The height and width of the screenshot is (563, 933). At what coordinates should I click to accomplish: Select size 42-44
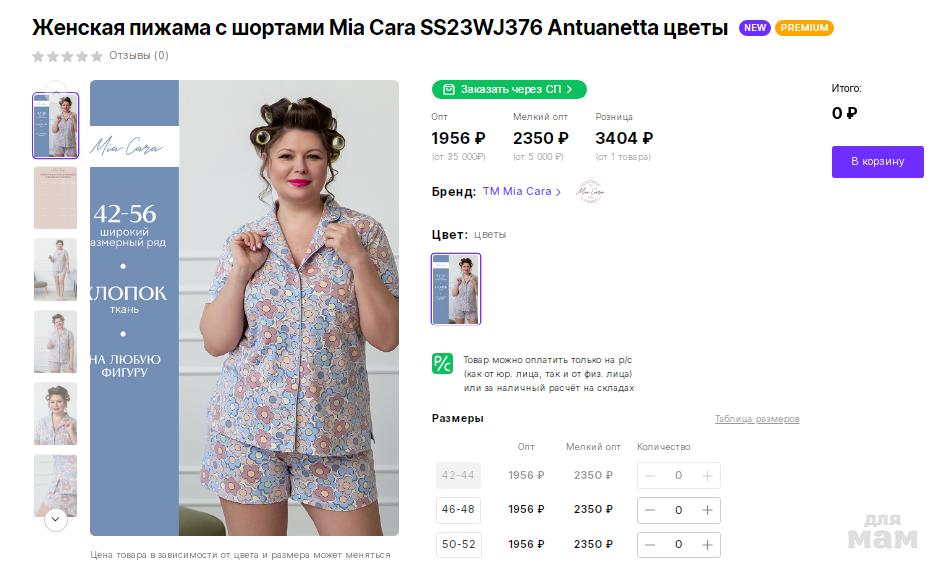coord(458,476)
